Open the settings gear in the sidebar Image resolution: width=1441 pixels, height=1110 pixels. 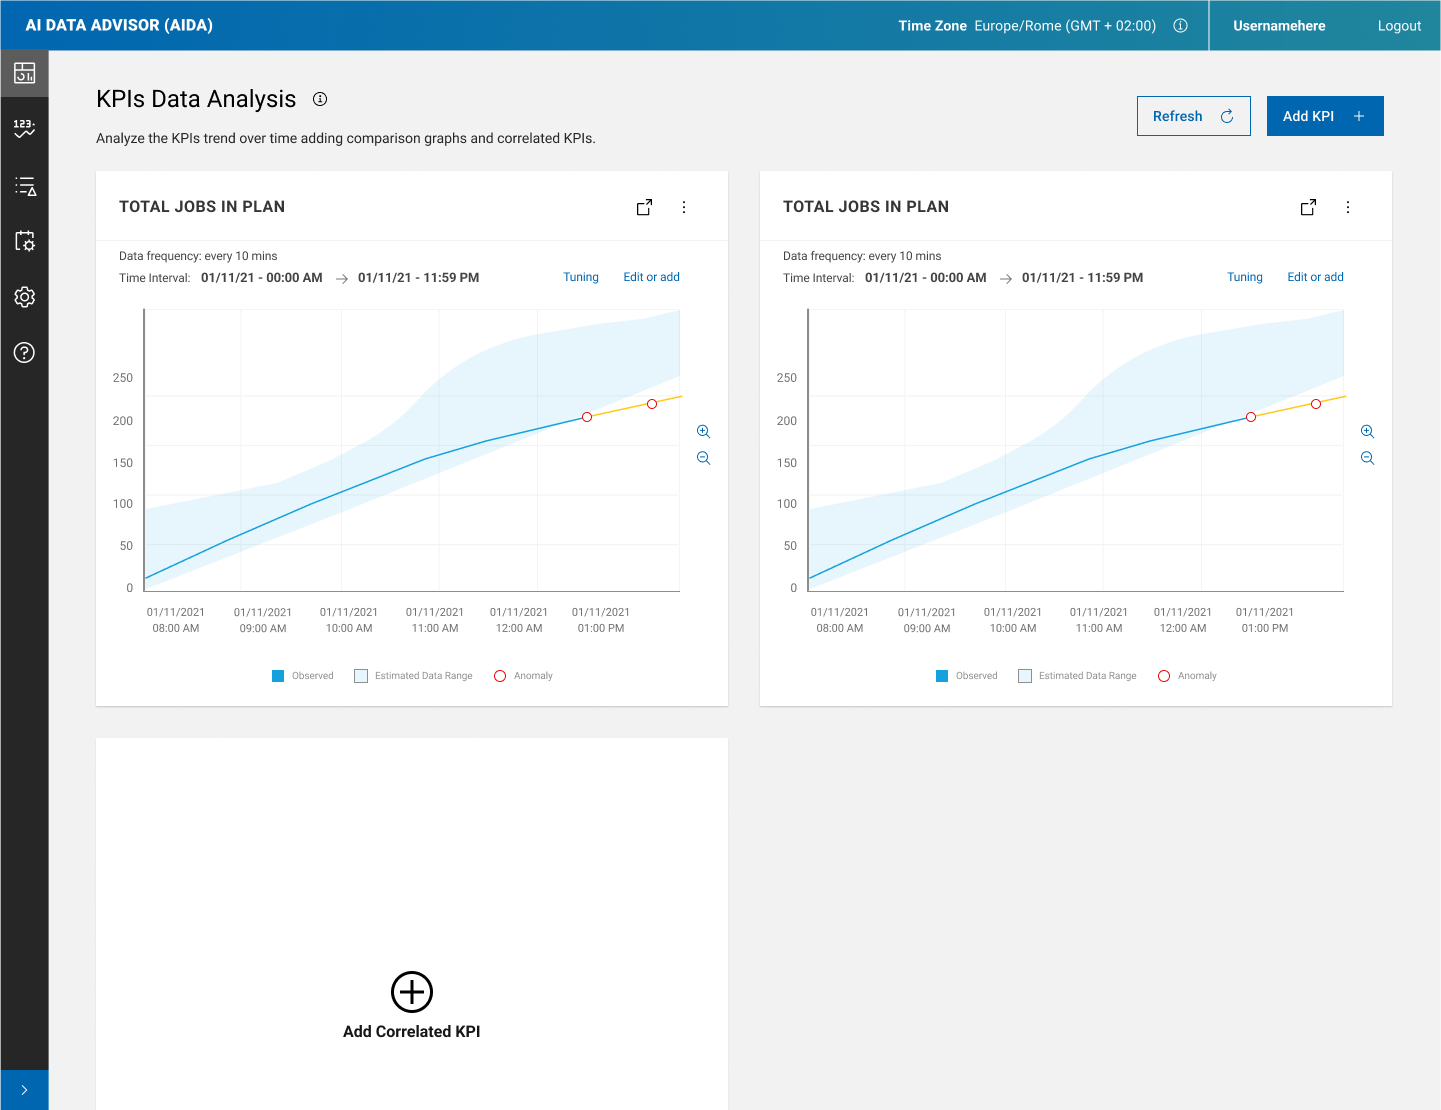click(x=24, y=297)
